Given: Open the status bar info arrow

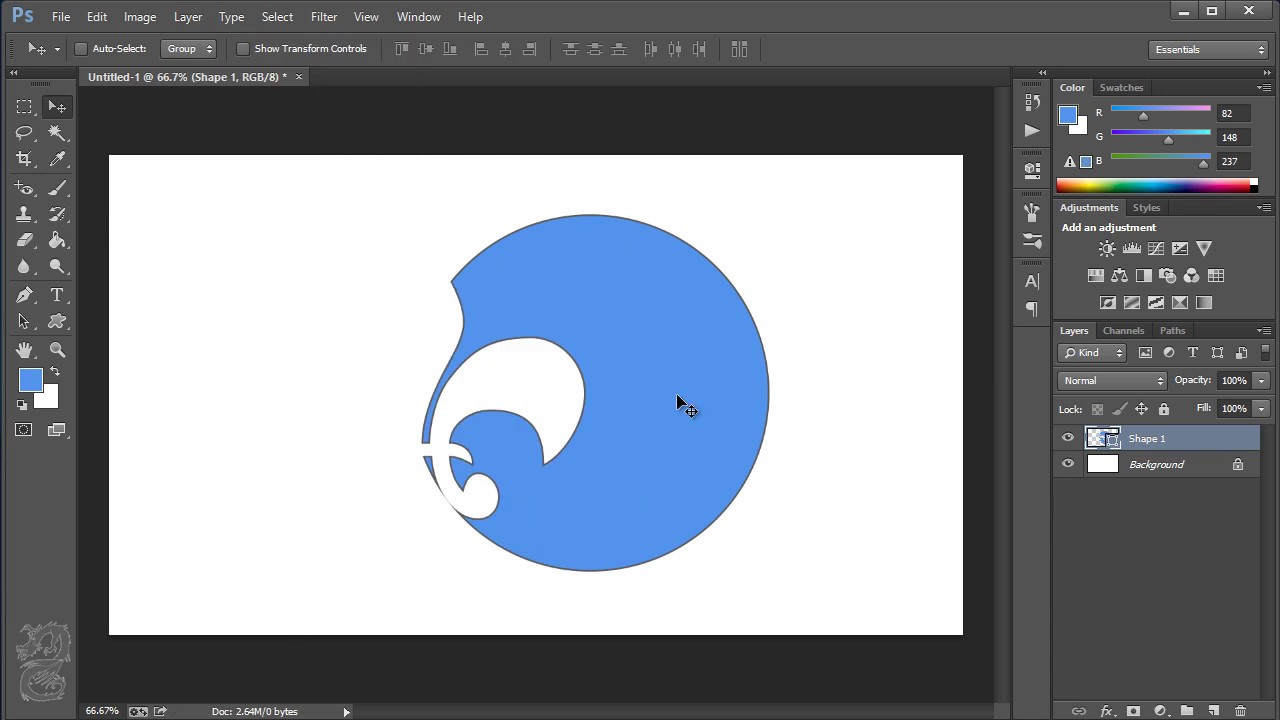Looking at the screenshot, I should point(347,712).
